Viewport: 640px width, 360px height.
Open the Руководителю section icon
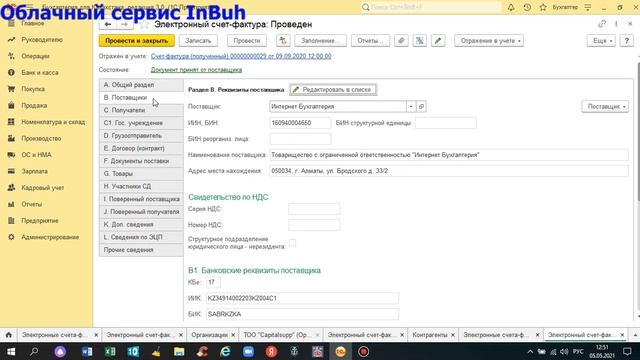coord(11,40)
